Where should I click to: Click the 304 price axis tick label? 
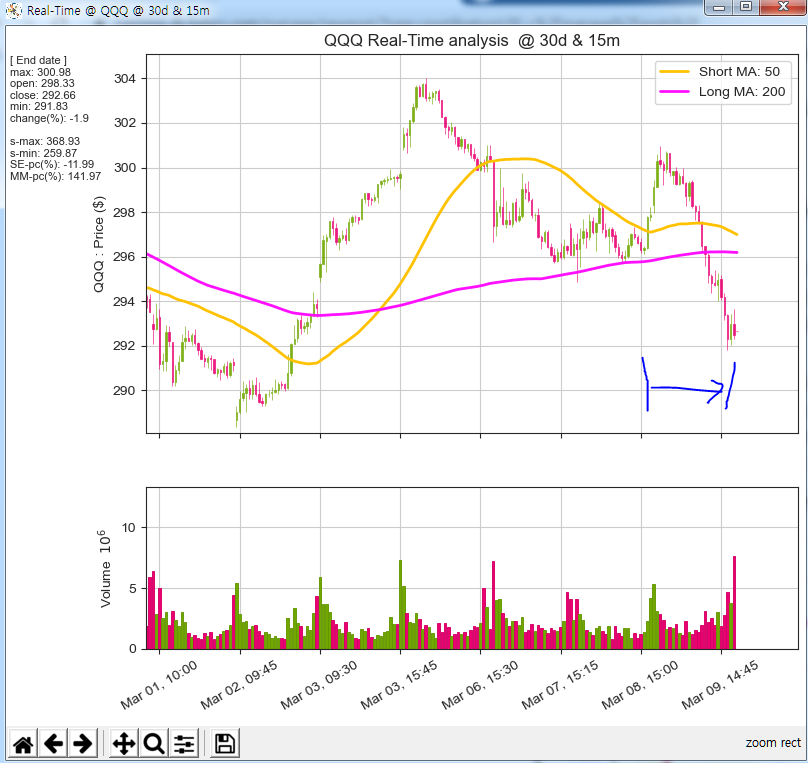click(125, 78)
